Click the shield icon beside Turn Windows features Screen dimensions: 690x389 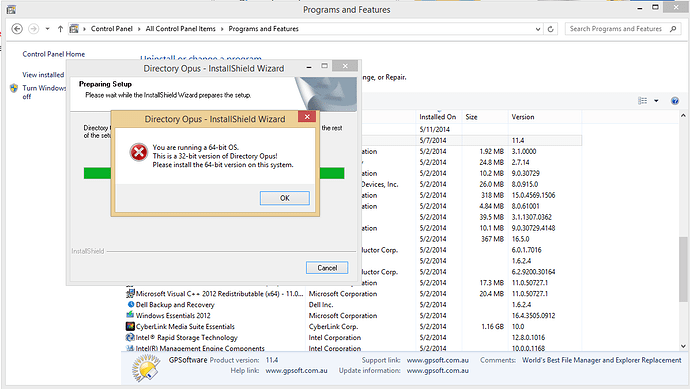pyautogui.click(x=14, y=88)
